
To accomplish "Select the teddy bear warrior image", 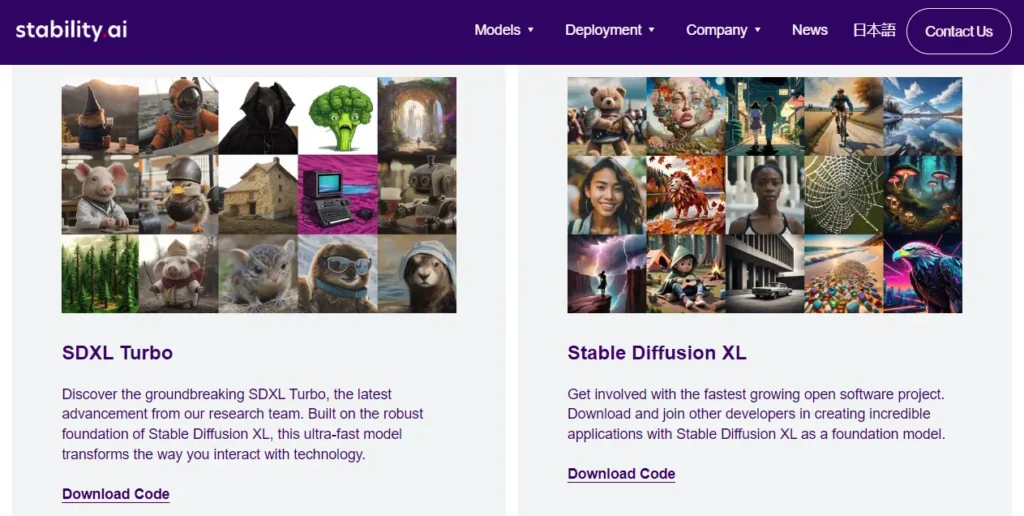I will pos(607,116).
